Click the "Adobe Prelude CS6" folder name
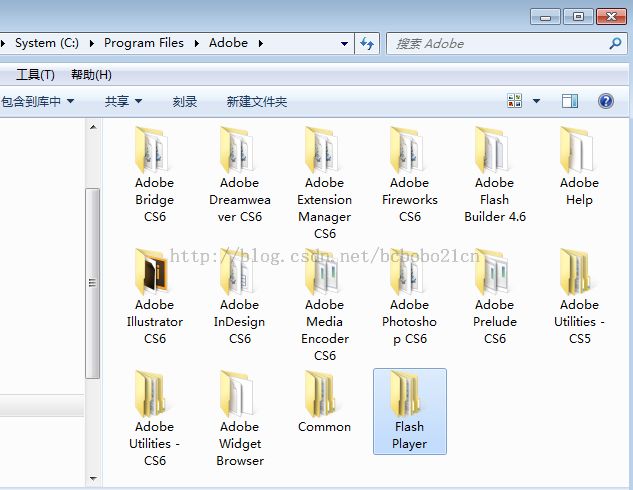This screenshot has width=633, height=490. click(495, 322)
